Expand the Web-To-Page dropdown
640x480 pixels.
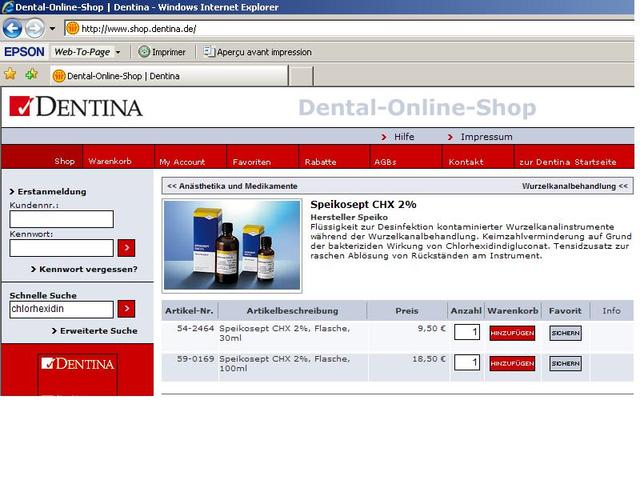[117, 52]
